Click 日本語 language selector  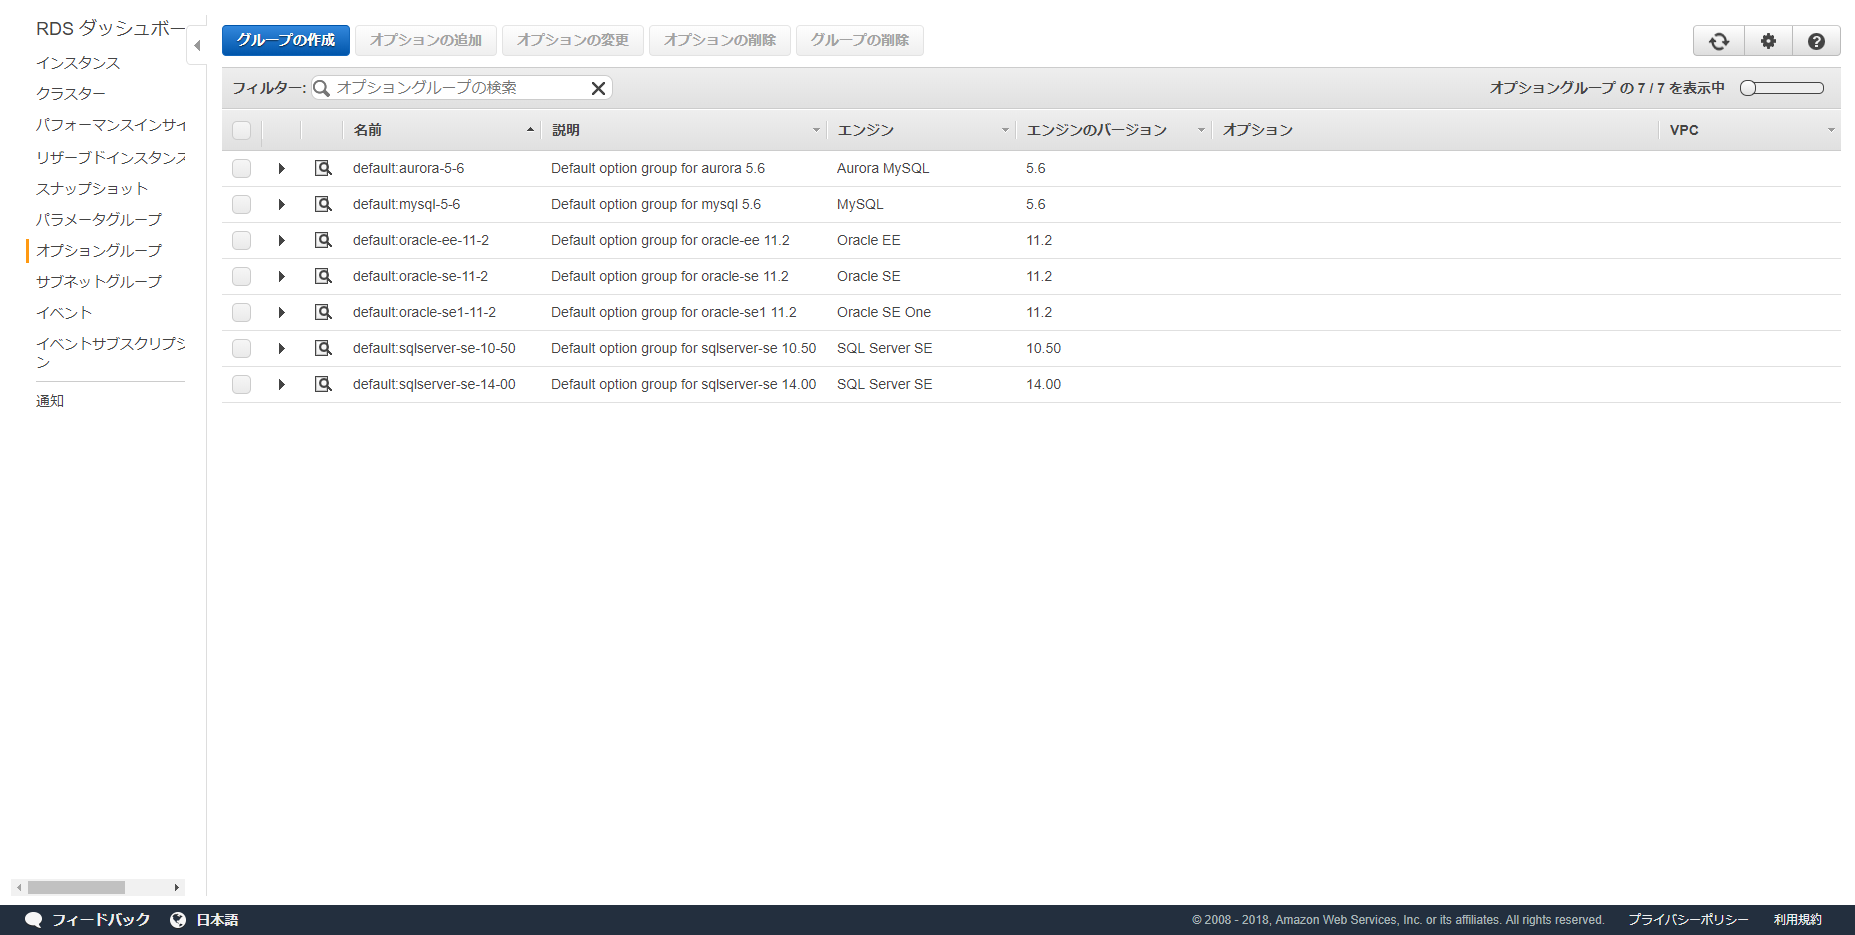217,920
